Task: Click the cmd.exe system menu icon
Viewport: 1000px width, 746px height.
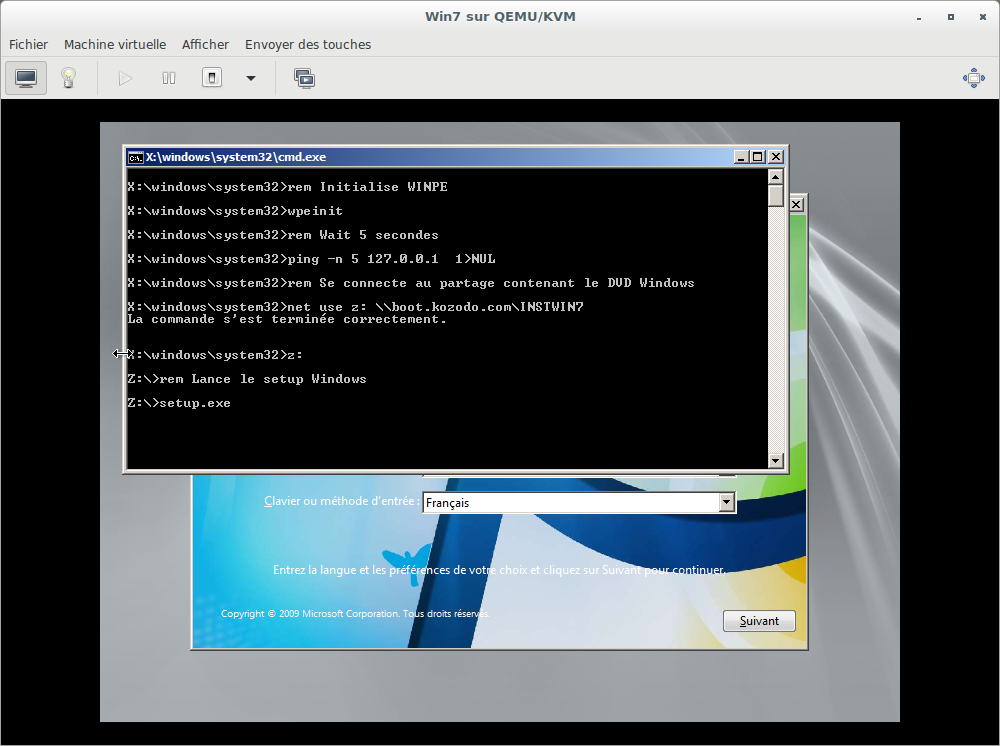Action: pyautogui.click(x=135, y=157)
